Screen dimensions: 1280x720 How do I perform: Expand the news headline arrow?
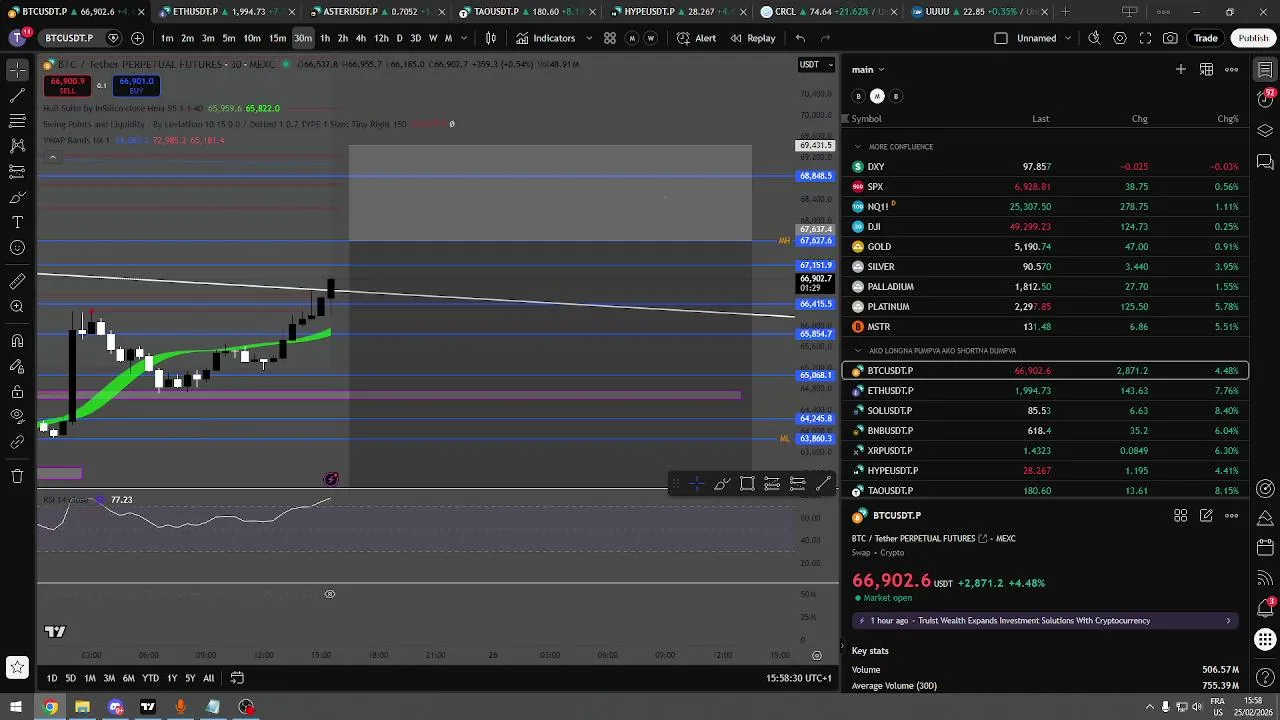click(1228, 621)
